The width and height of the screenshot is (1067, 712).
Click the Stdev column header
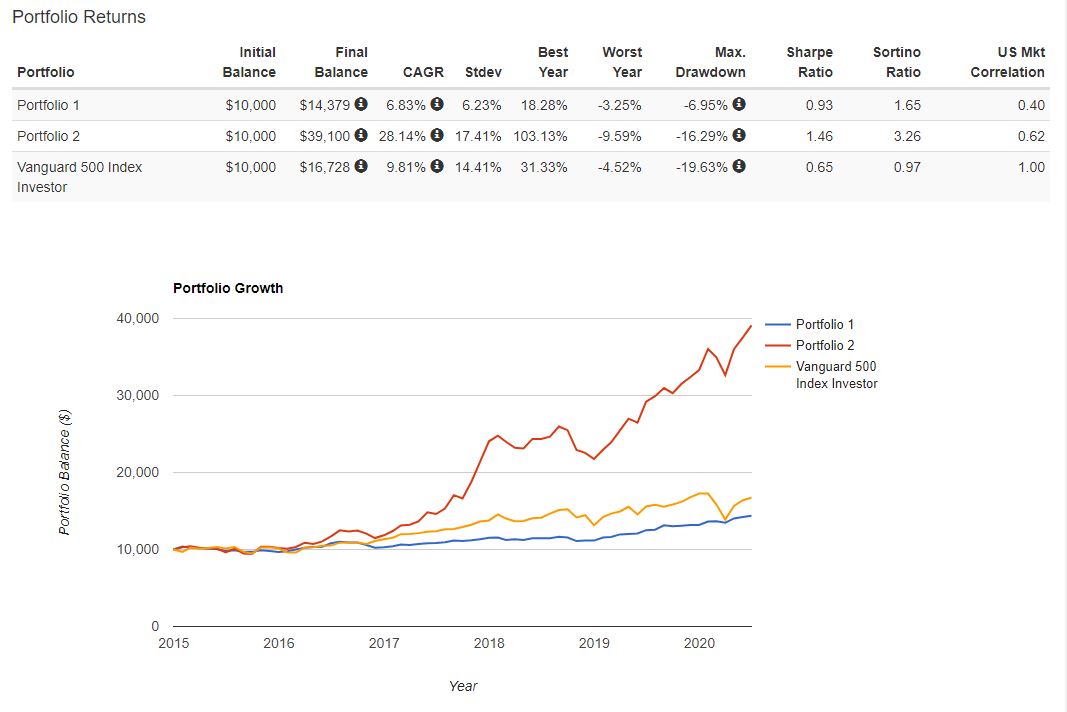(483, 72)
